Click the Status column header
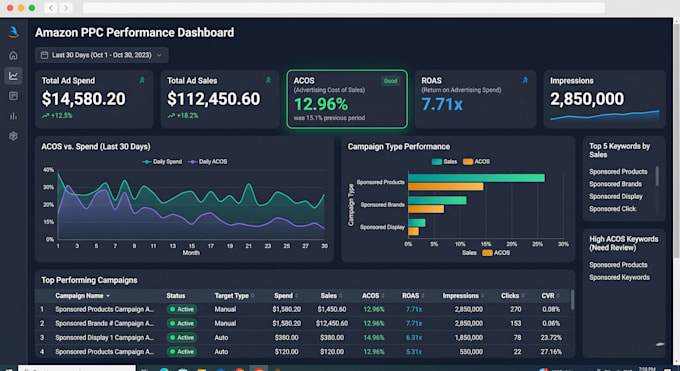The image size is (680, 371). (176, 296)
